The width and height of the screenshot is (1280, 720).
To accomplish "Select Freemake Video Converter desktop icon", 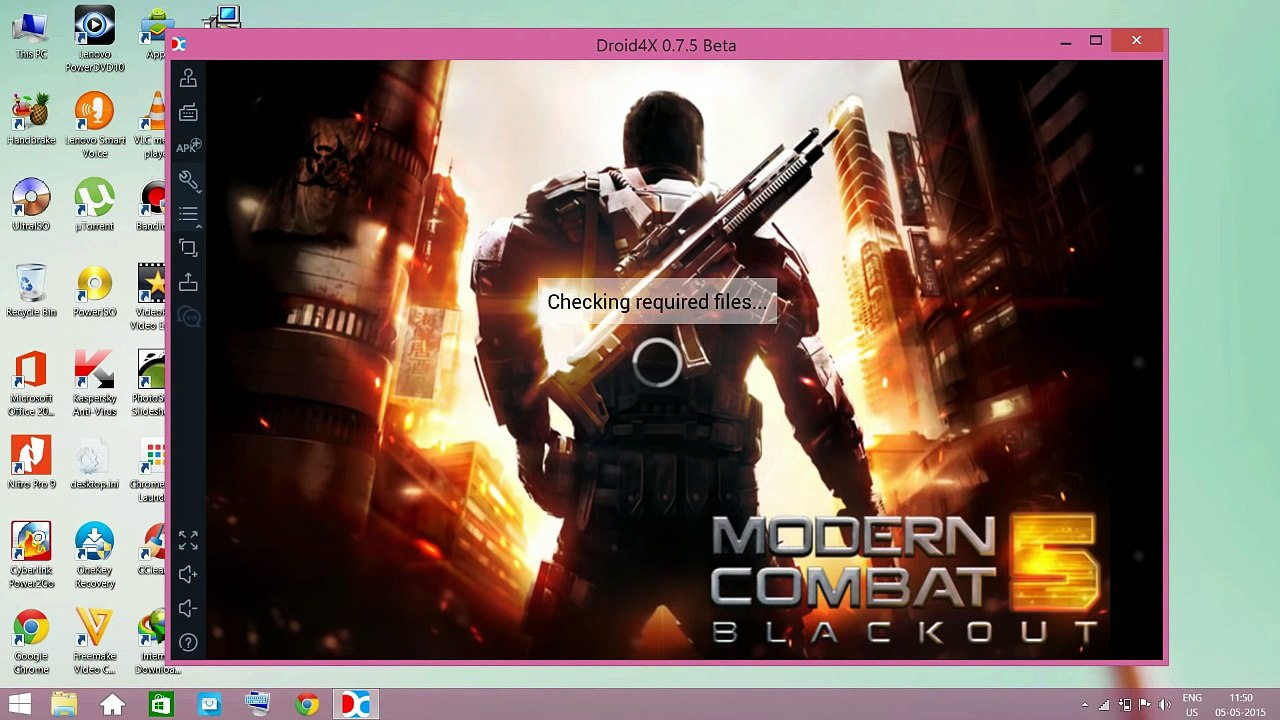I will [x=95, y=641].
